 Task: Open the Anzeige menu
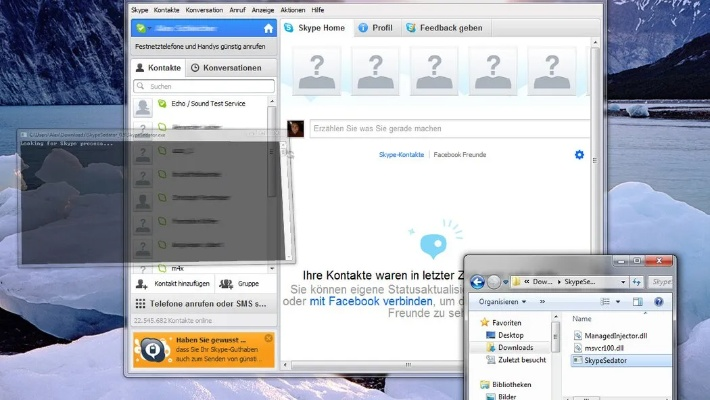coord(263,9)
